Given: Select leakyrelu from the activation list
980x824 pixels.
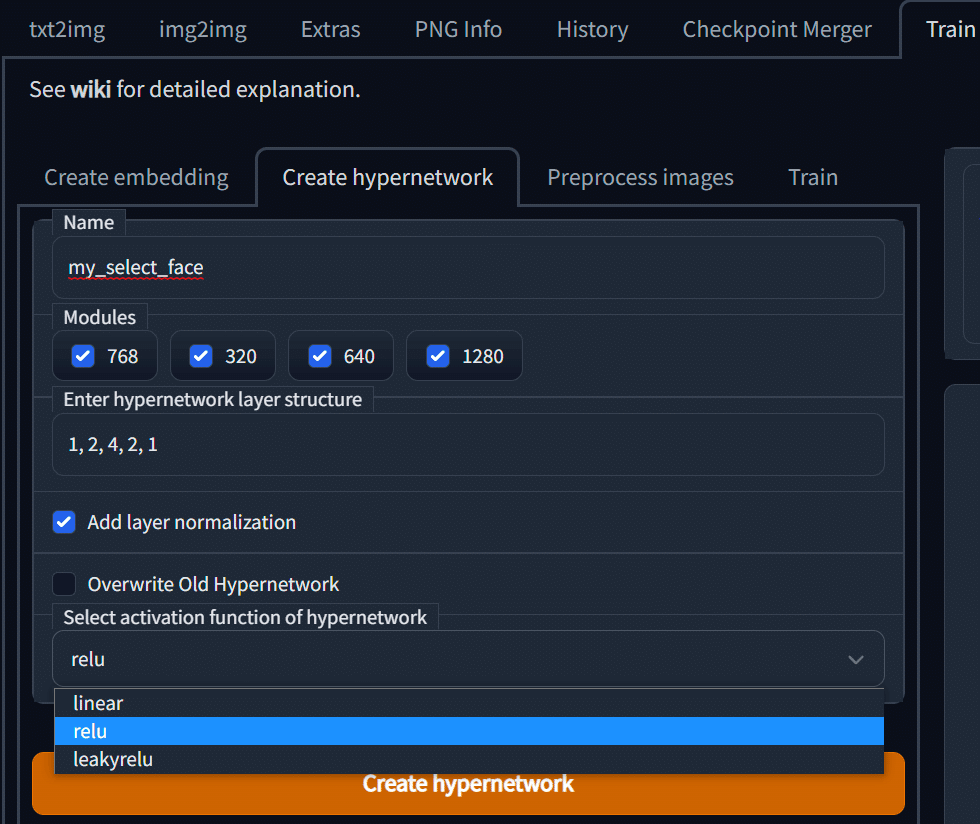Looking at the screenshot, I should 112,759.
